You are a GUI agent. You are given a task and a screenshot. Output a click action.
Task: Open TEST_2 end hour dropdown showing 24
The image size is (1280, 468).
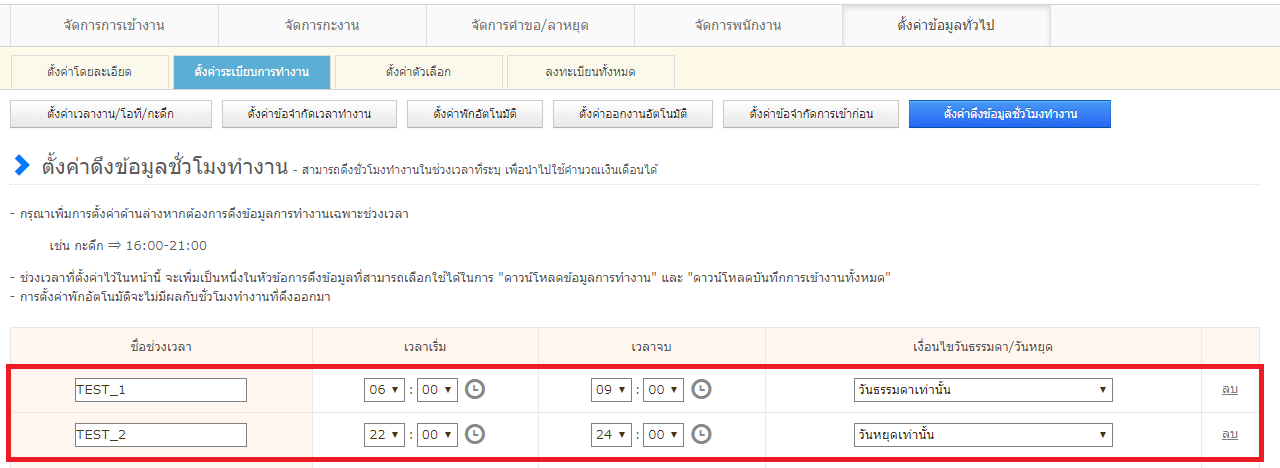click(x=611, y=435)
